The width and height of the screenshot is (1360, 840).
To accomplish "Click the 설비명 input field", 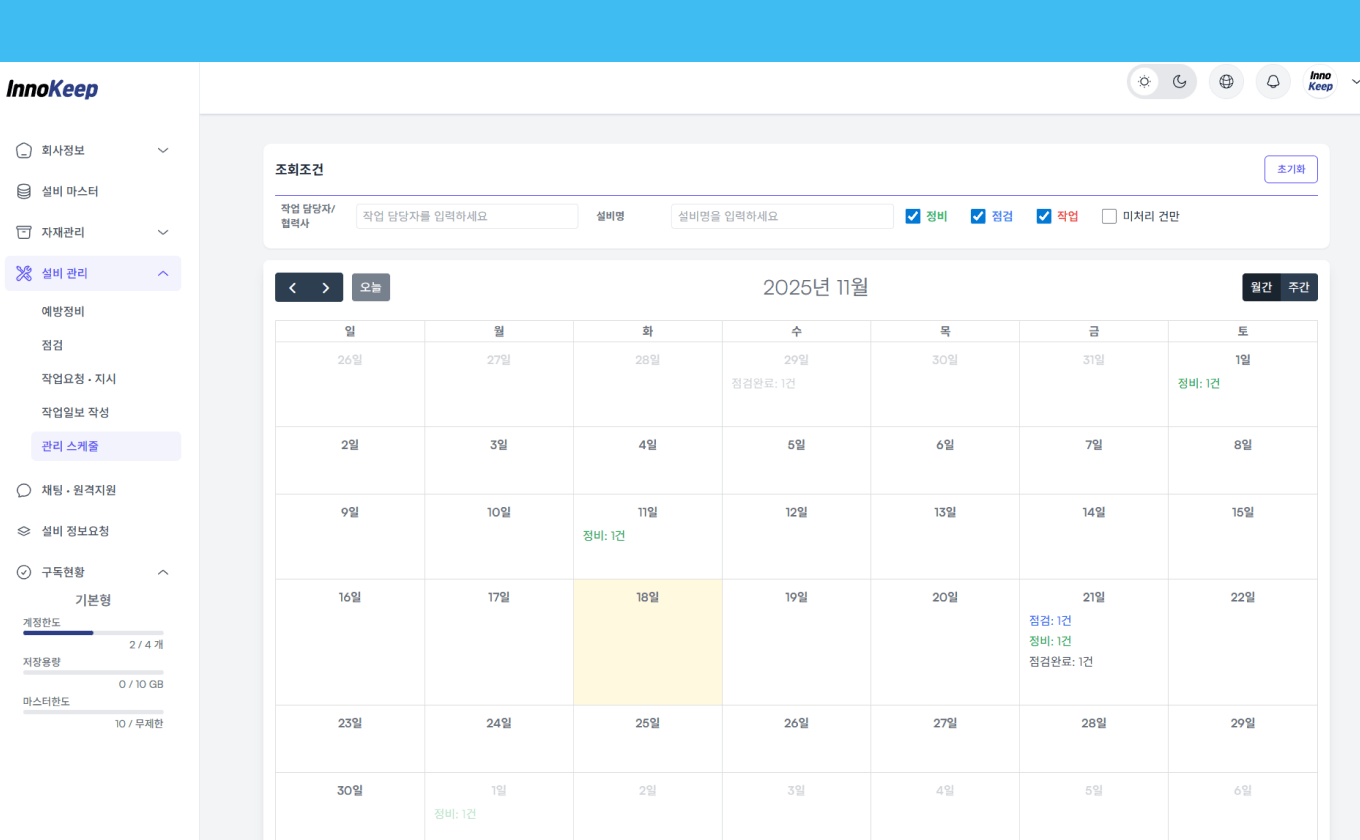I will pyautogui.click(x=781, y=216).
